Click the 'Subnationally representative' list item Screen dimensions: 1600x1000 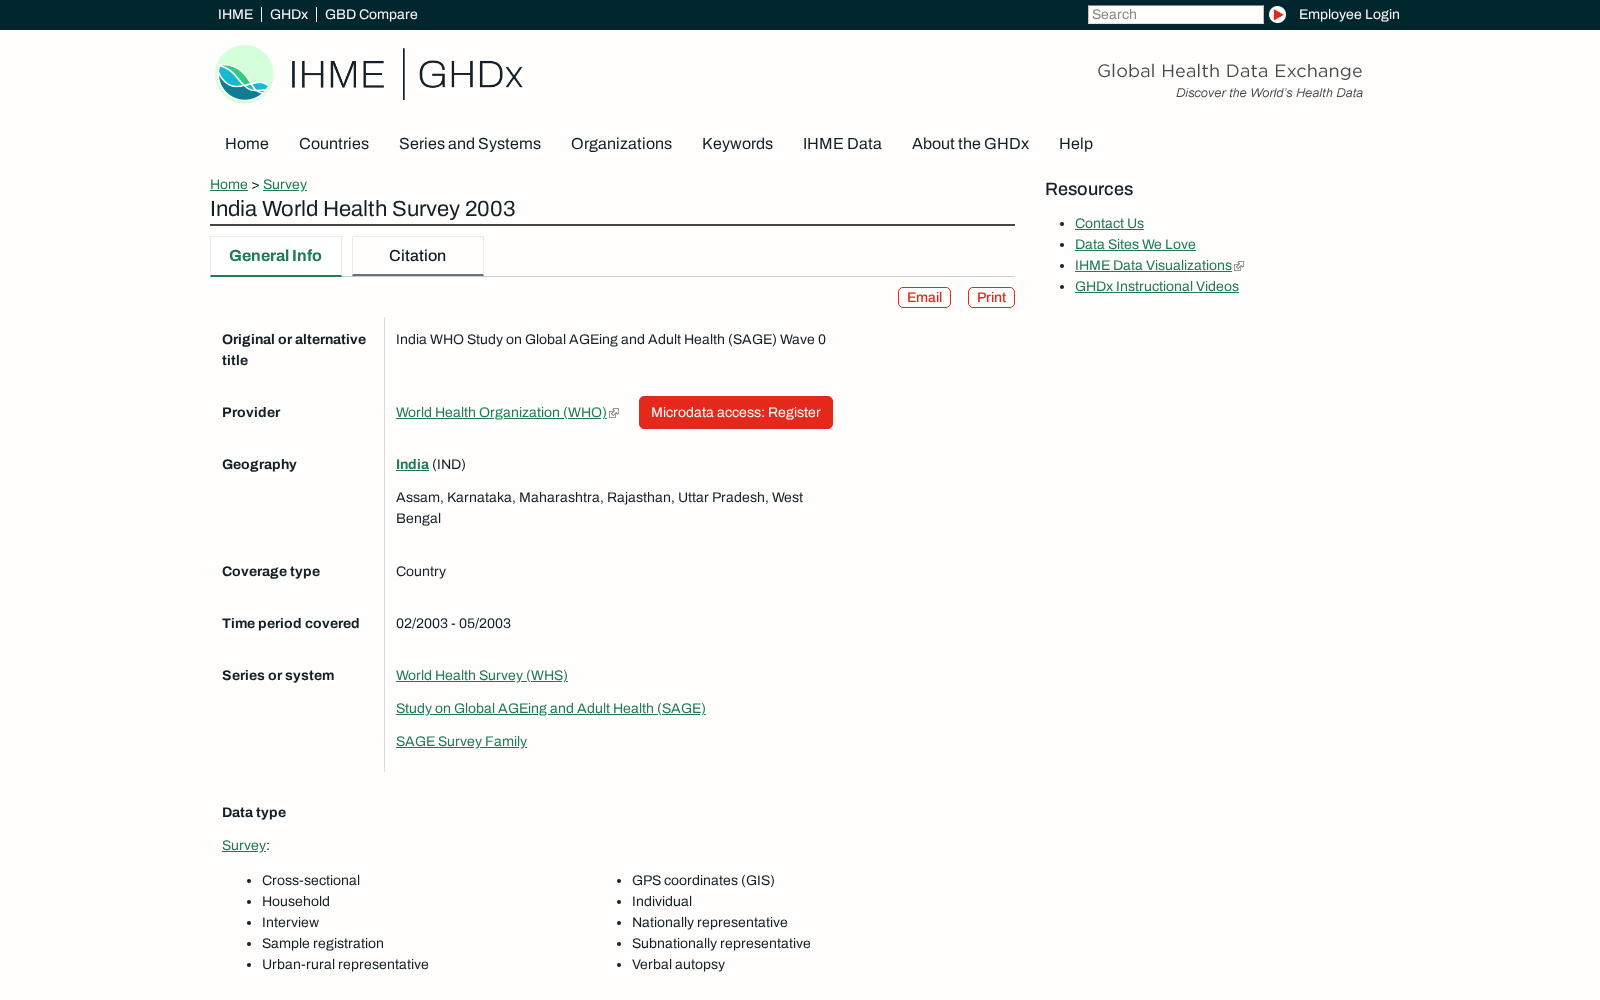(x=721, y=943)
